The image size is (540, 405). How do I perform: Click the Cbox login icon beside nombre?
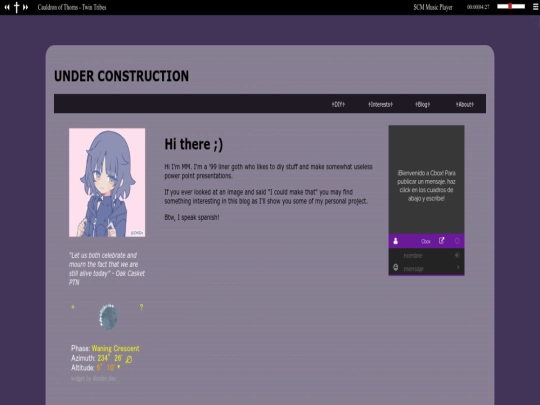457,255
